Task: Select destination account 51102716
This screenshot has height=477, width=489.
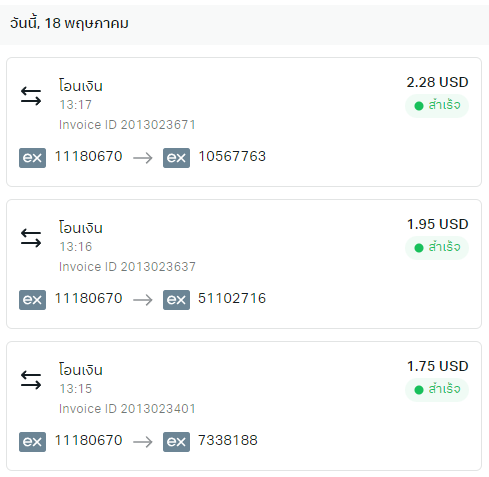Action: [232, 298]
